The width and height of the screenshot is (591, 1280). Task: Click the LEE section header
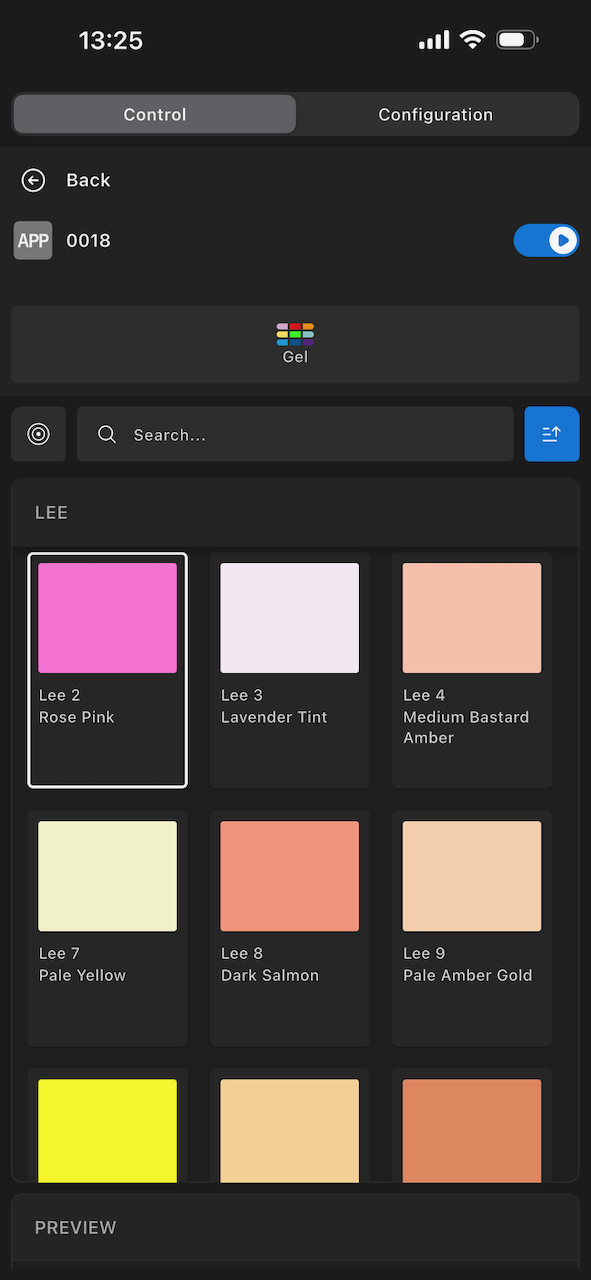point(295,513)
